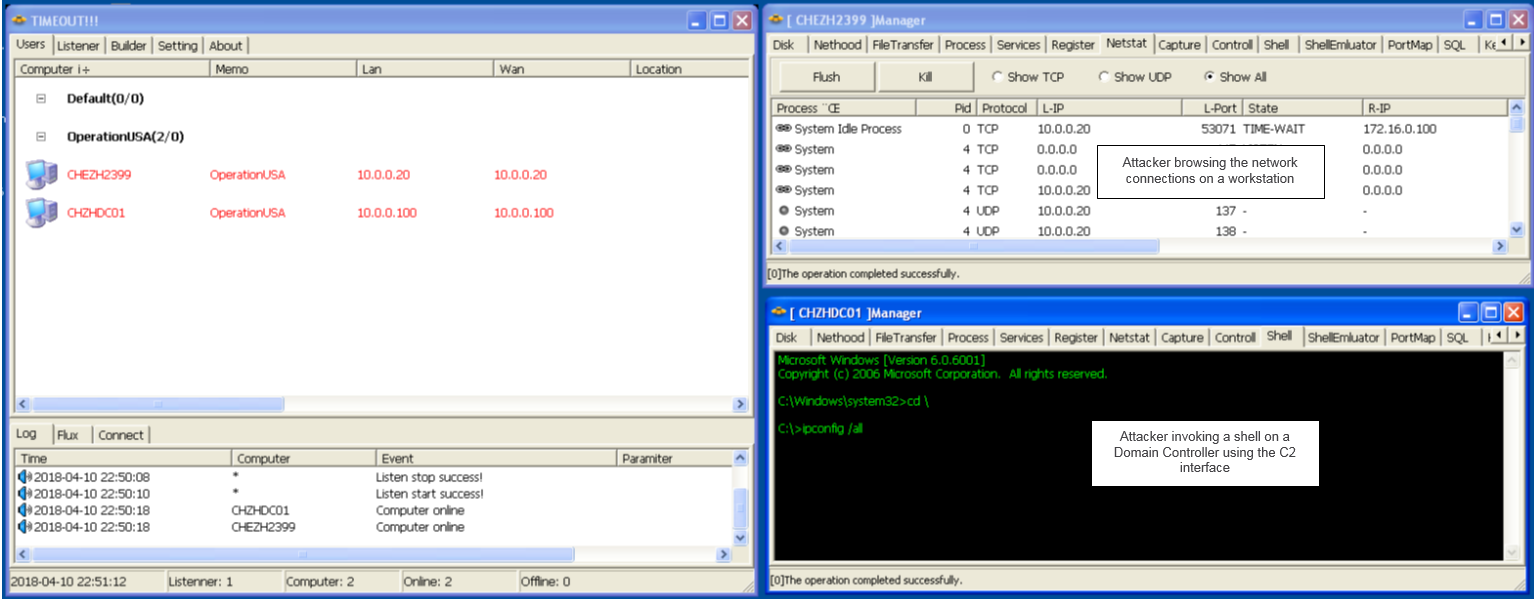Viewport: 1535px width, 599px height.
Task: Collapse the OperationUSA(2/0) group
Action: 41,137
